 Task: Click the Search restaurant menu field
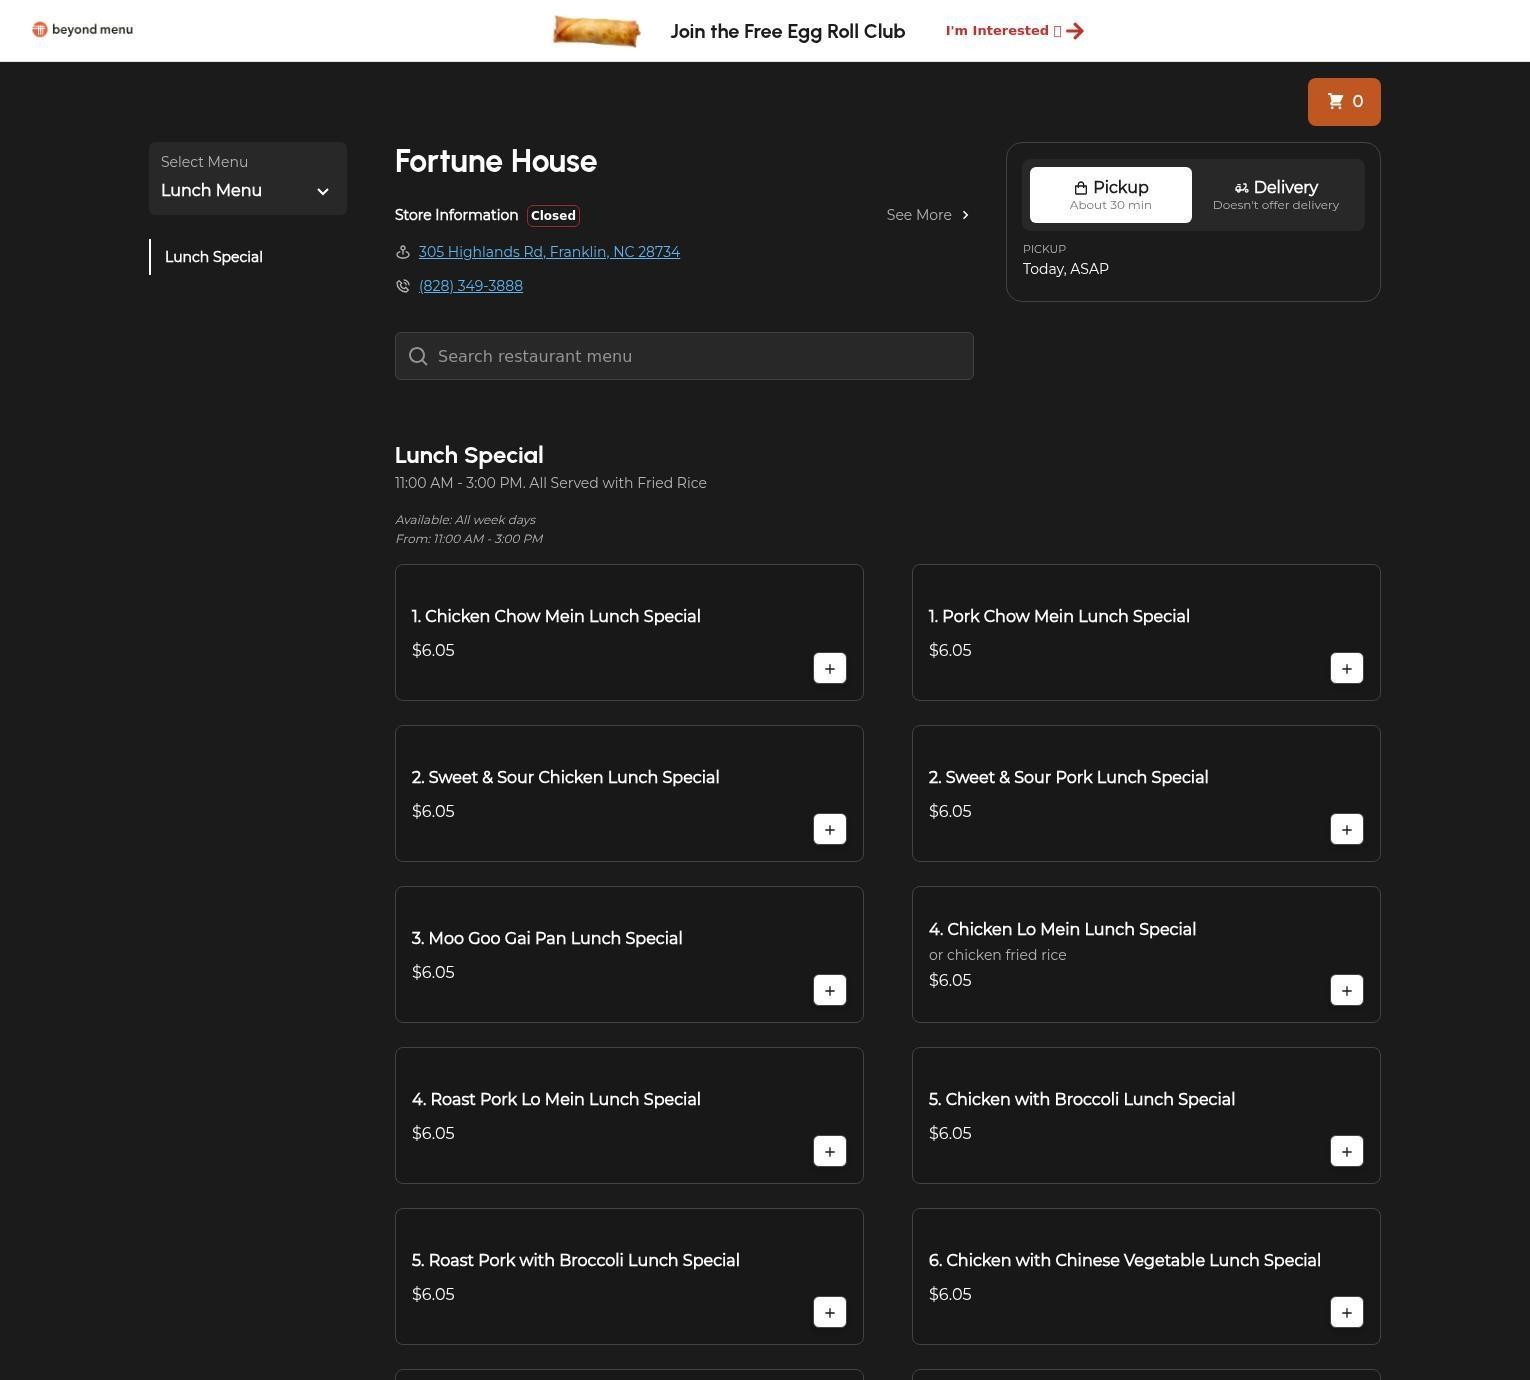coord(684,356)
